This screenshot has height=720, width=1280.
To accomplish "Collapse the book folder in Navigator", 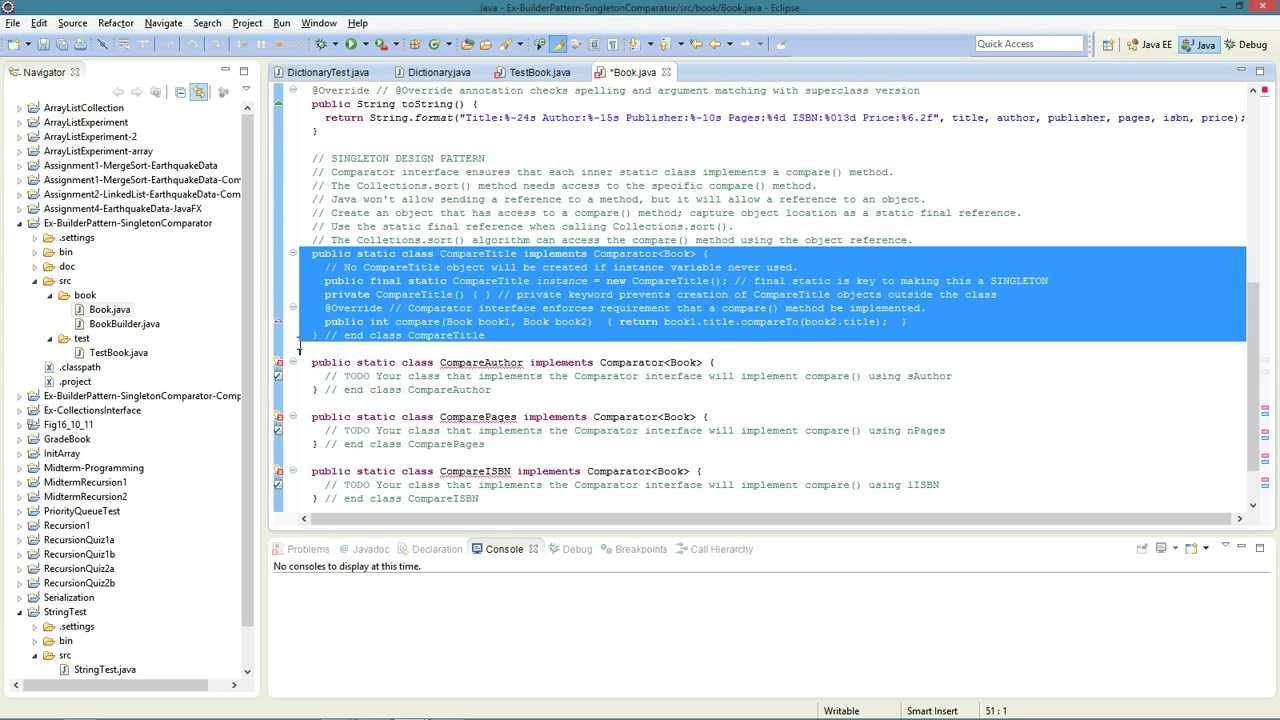I will (51, 295).
